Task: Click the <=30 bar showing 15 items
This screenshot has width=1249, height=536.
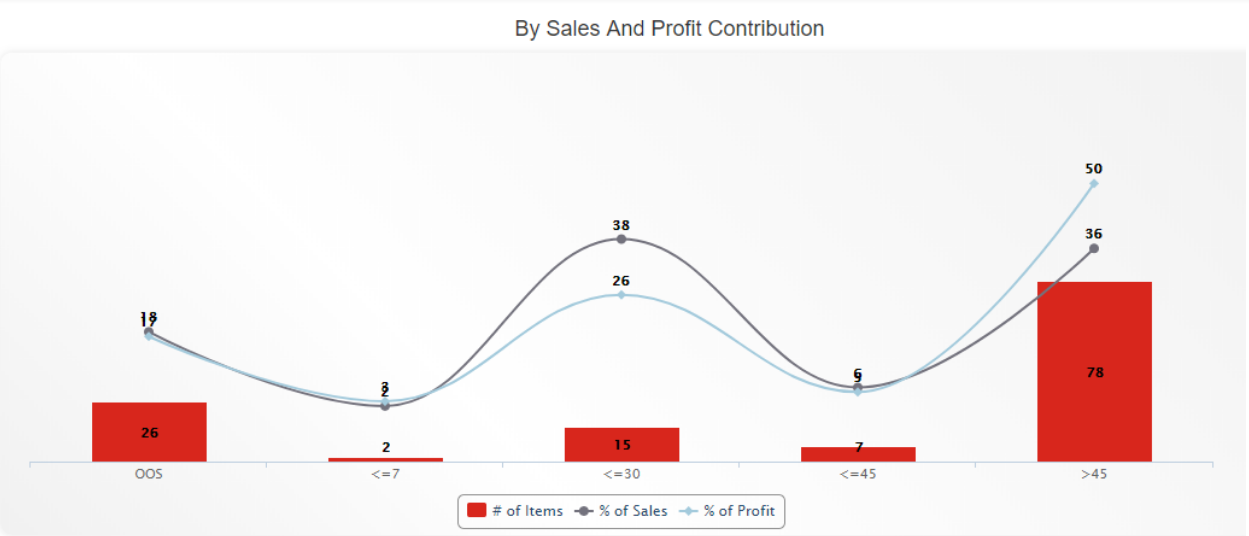Action: coord(621,444)
